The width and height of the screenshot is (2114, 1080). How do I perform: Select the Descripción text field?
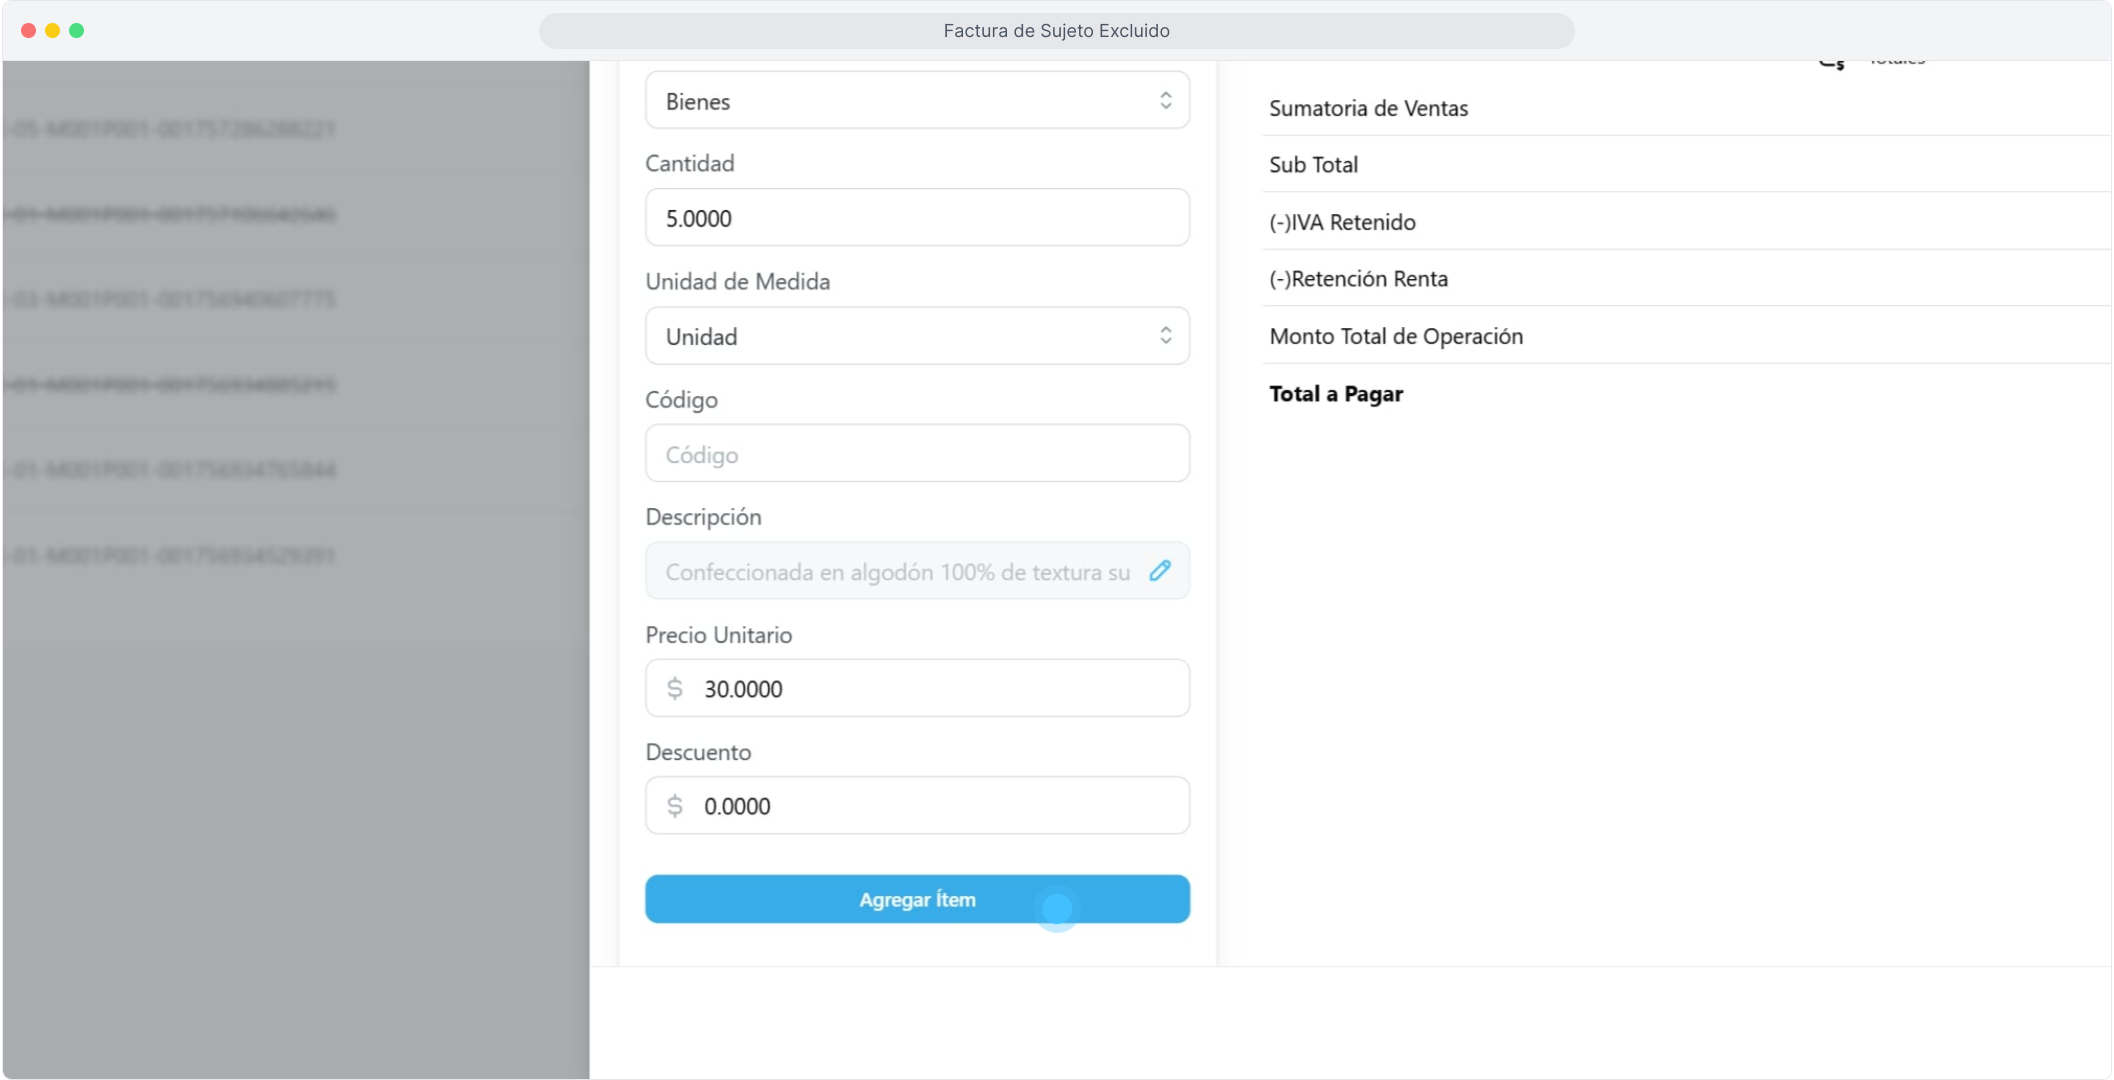pos(896,572)
